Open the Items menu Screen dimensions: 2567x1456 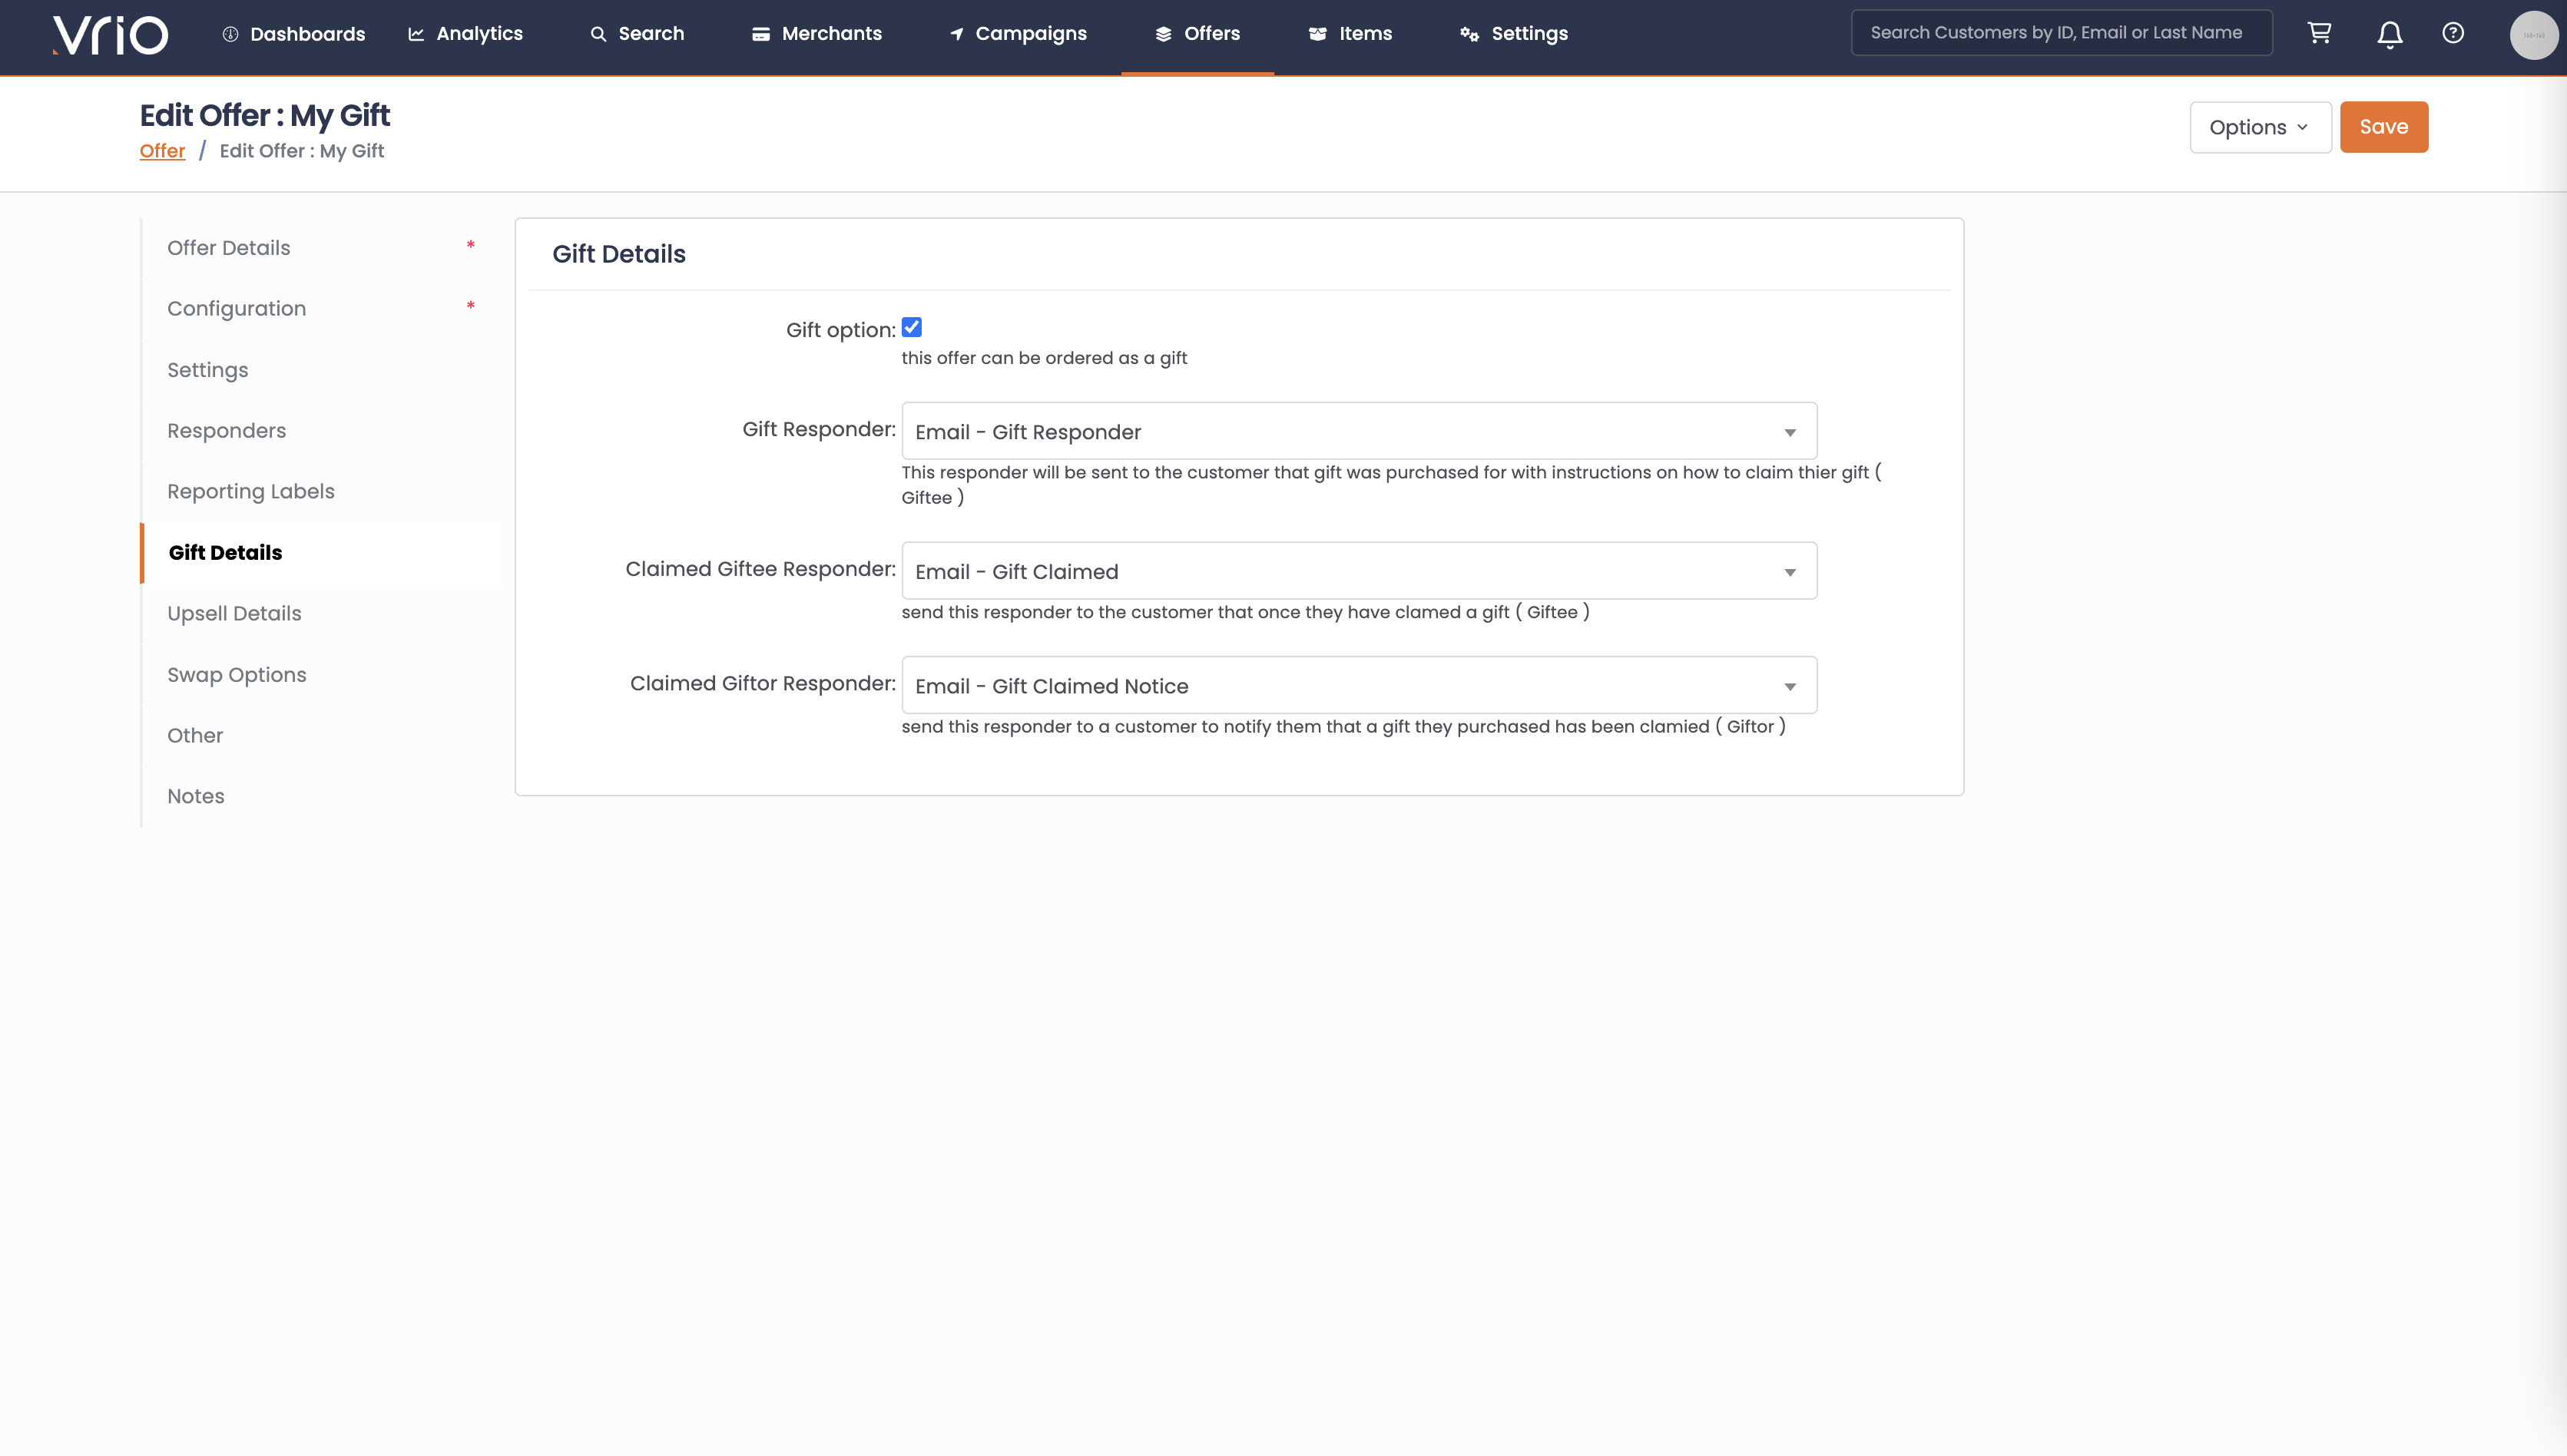tap(1351, 34)
